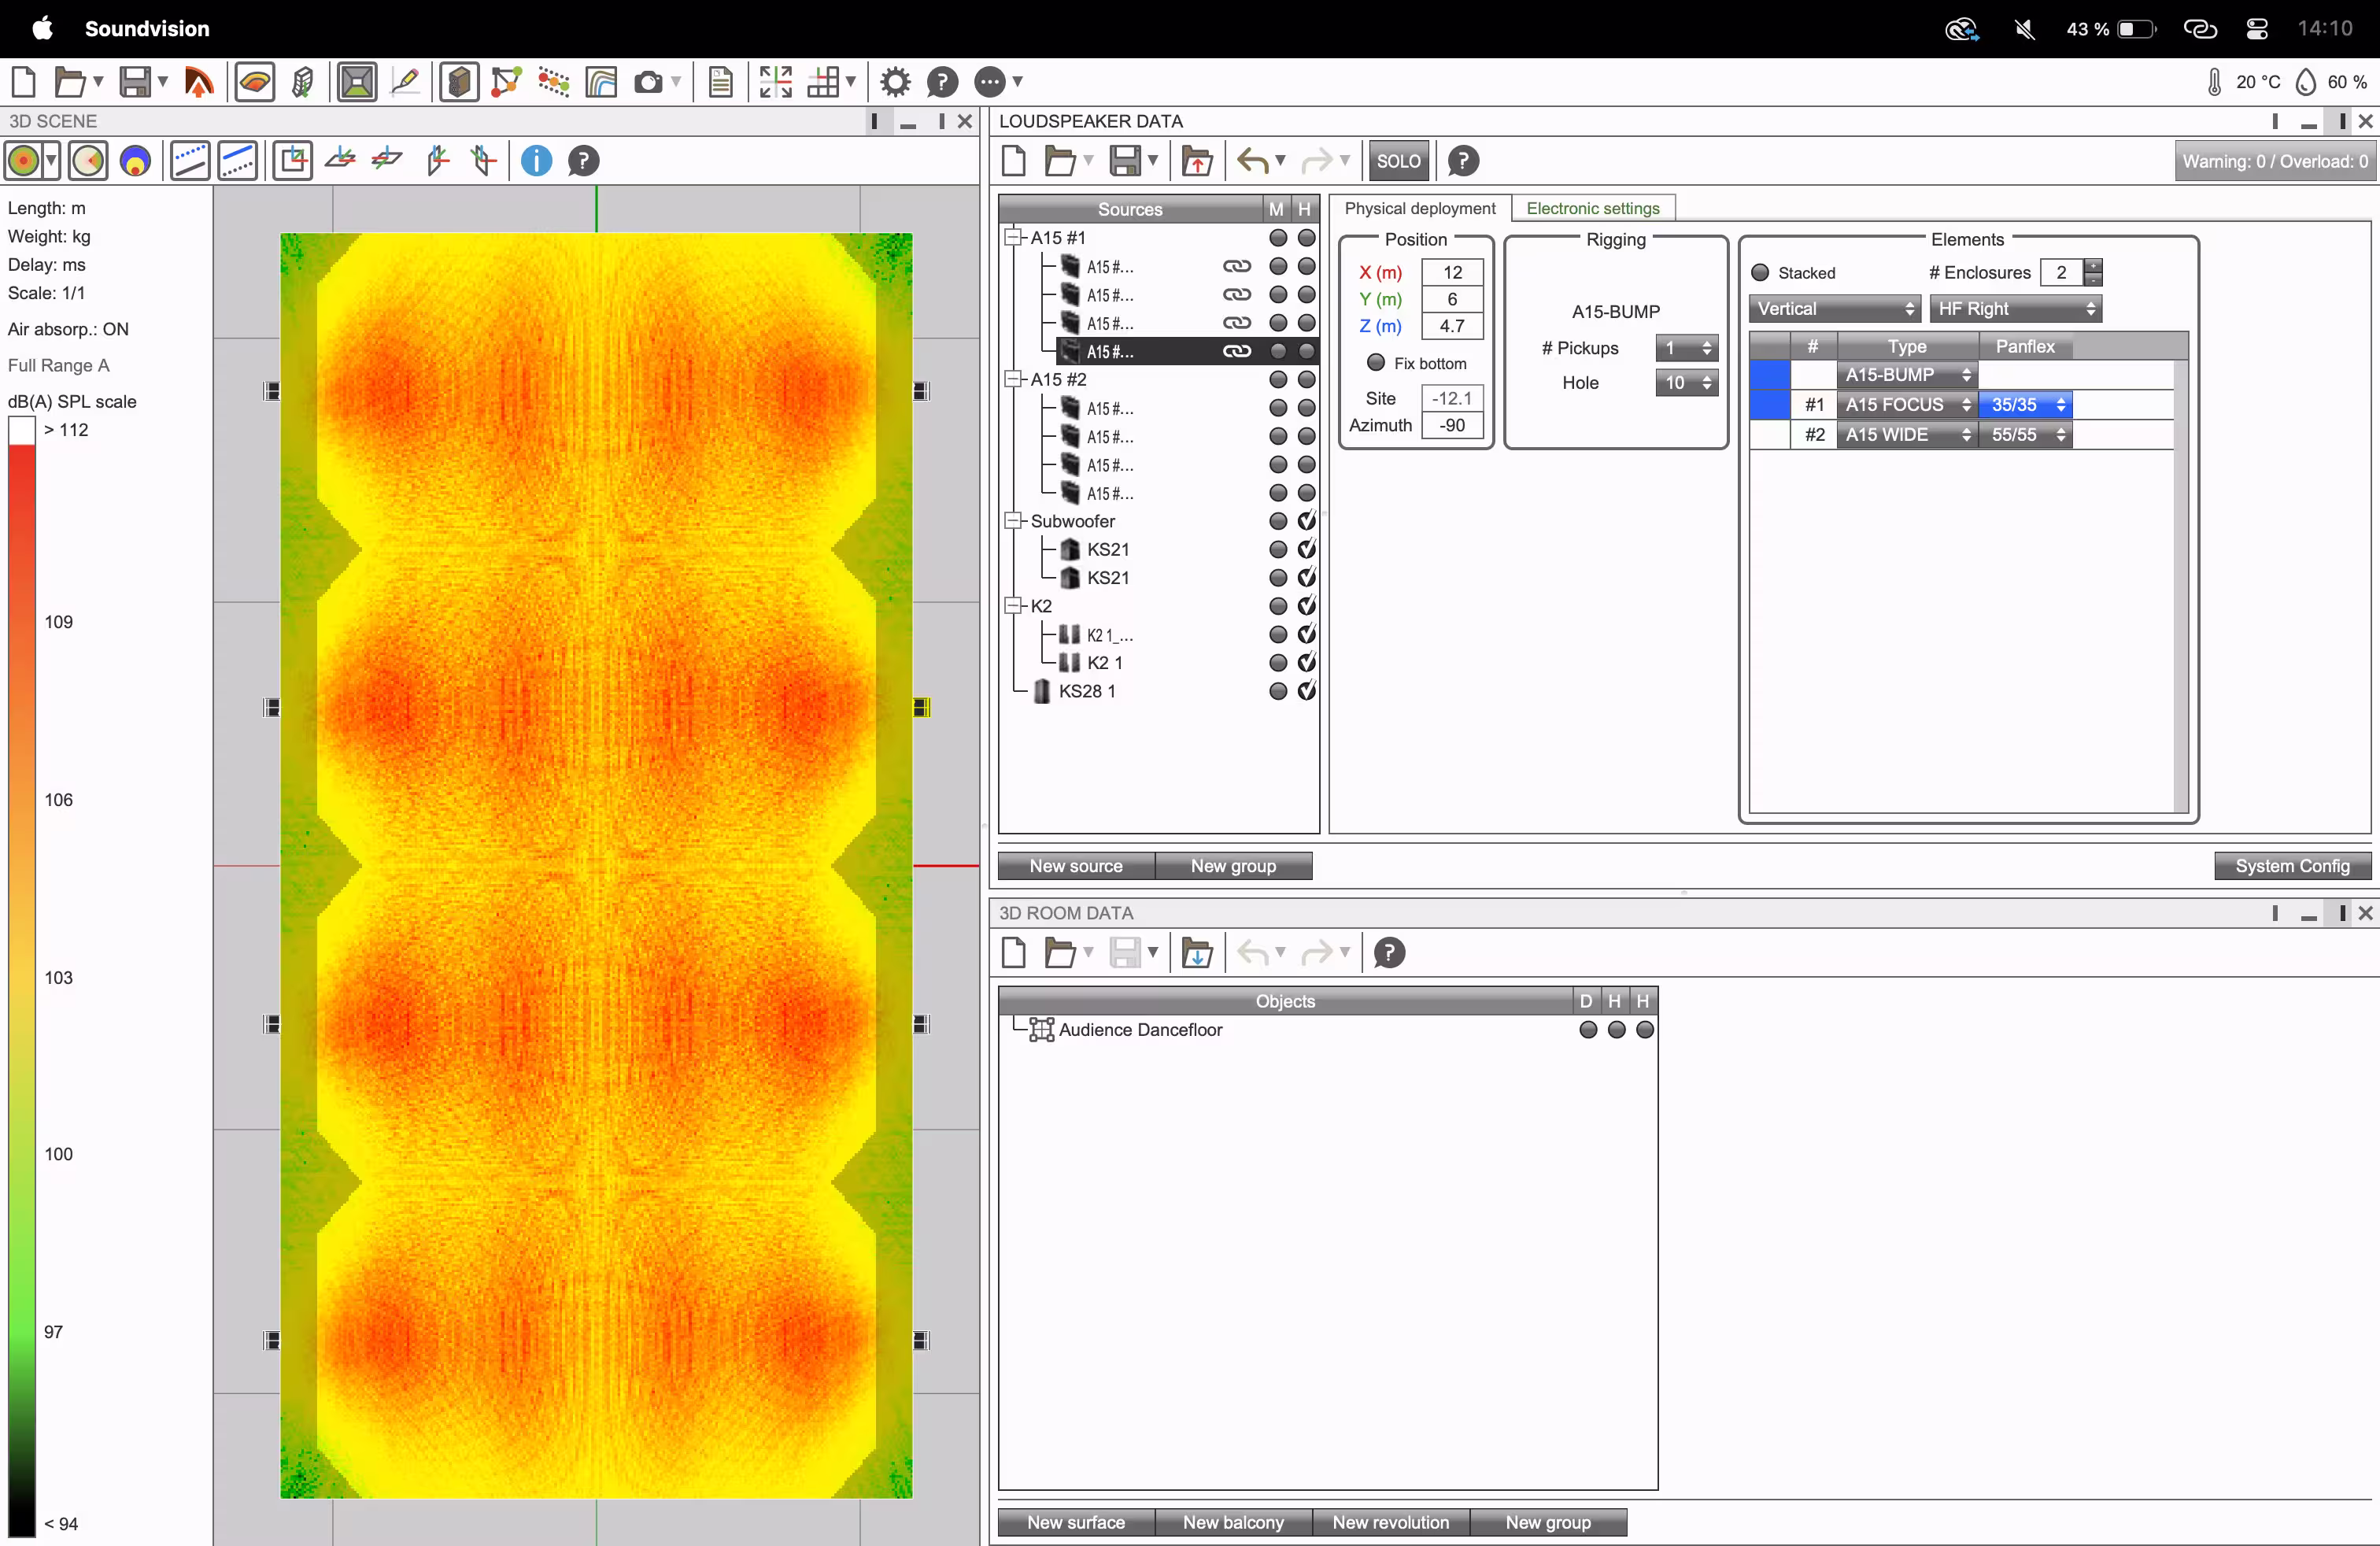The height and width of the screenshot is (1546, 2380).
Task: Enable the Stacked radio option
Action: (1760, 273)
